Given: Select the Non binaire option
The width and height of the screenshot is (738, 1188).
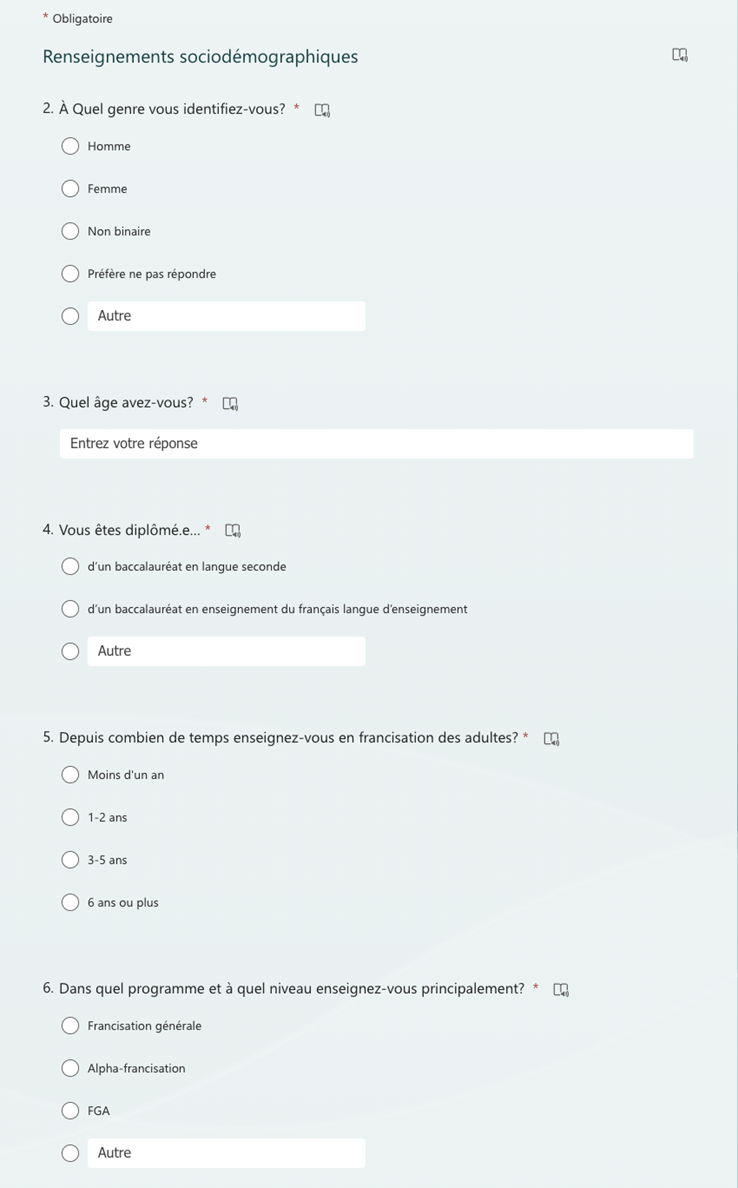Looking at the screenshot, I should pyautogui.click(x=70, y=232).
